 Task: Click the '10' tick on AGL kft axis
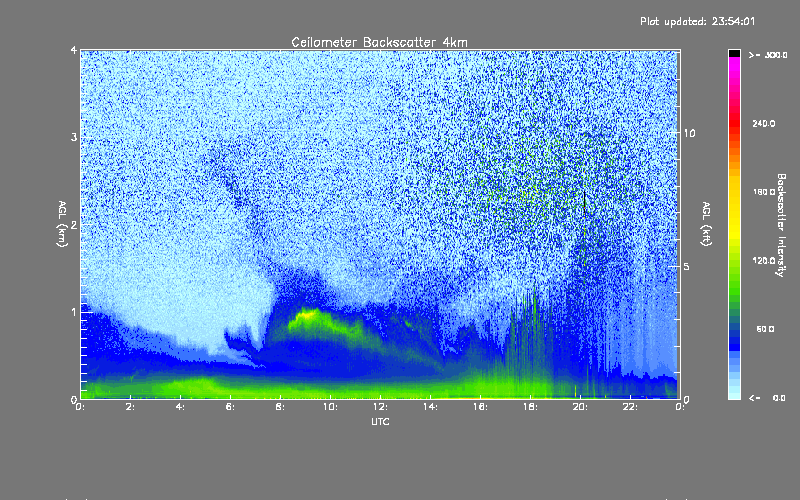[689, 133]
